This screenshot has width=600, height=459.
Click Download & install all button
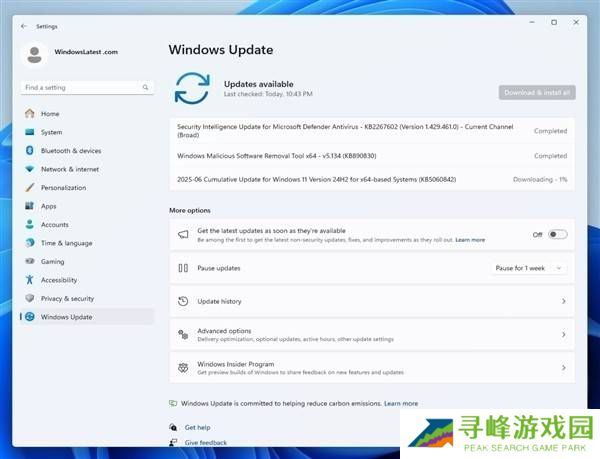point(537,93)
